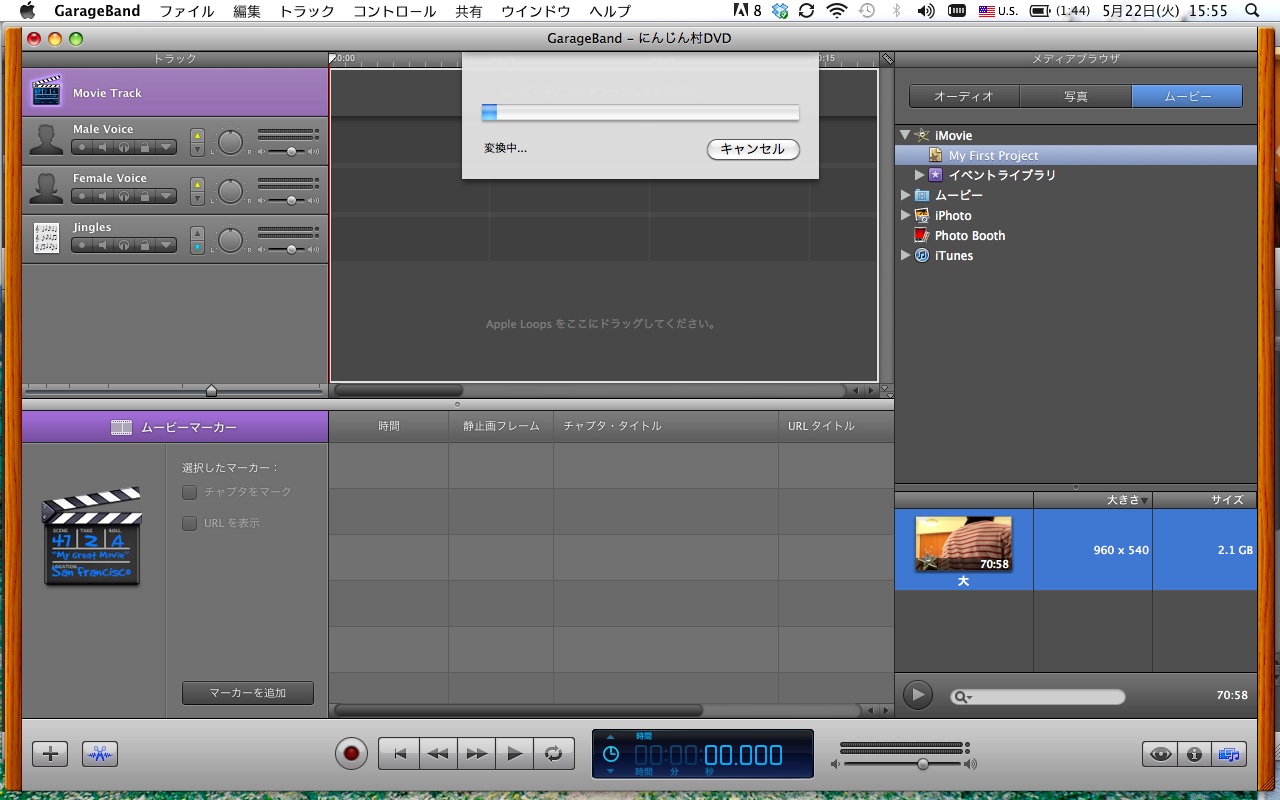The image size is (1280, 800).
Task: Open the loop browser eye button
Action: (x=1160, y=754)
